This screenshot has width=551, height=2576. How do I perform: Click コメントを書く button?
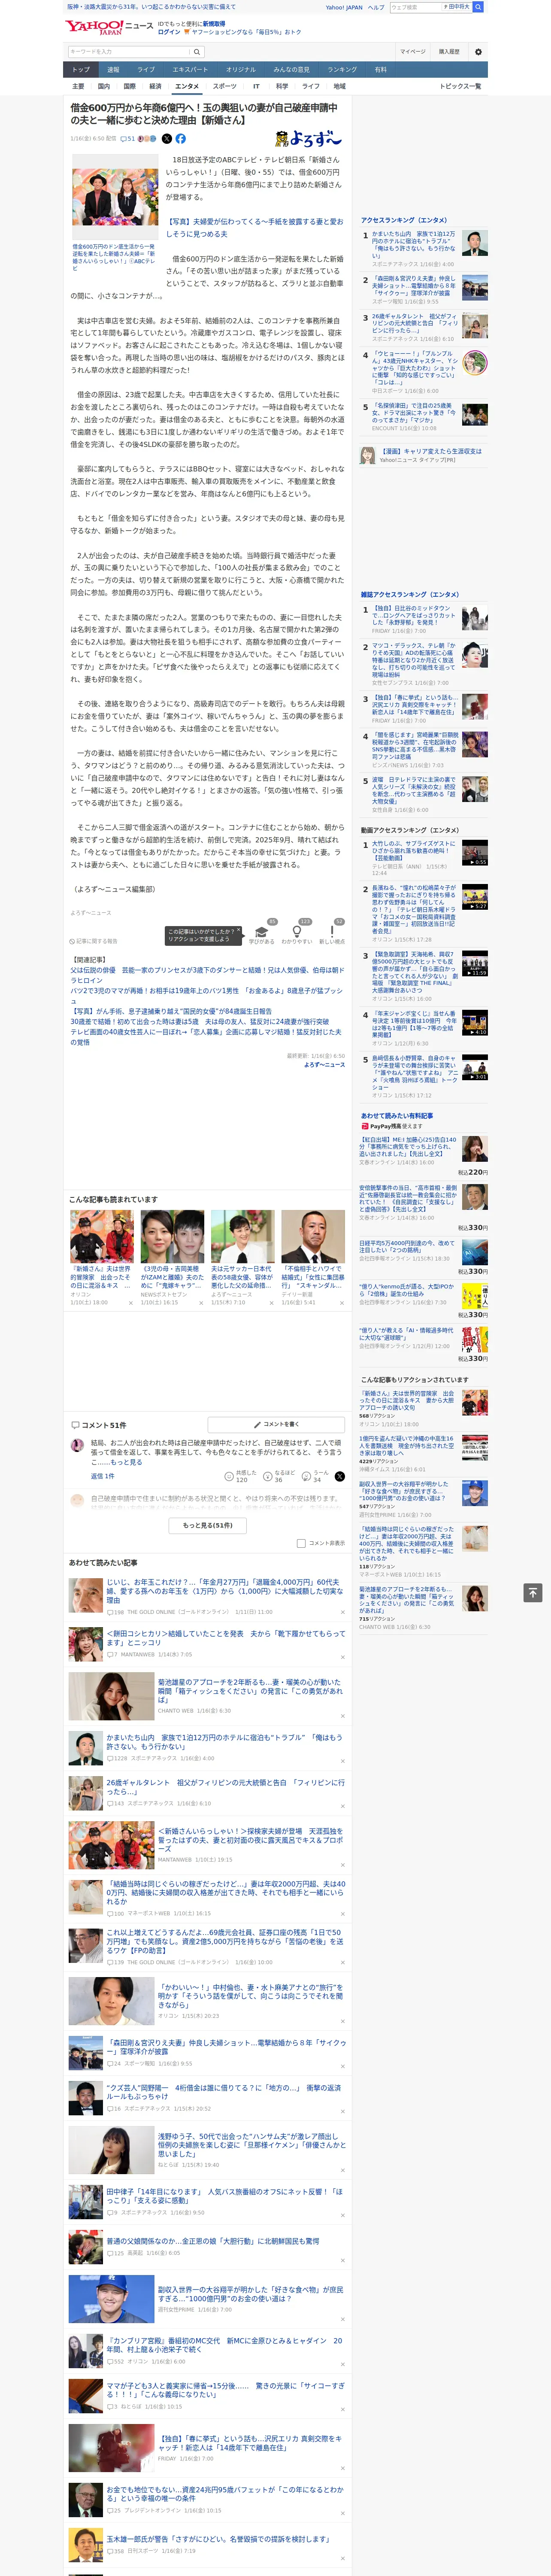point(276,1424)
